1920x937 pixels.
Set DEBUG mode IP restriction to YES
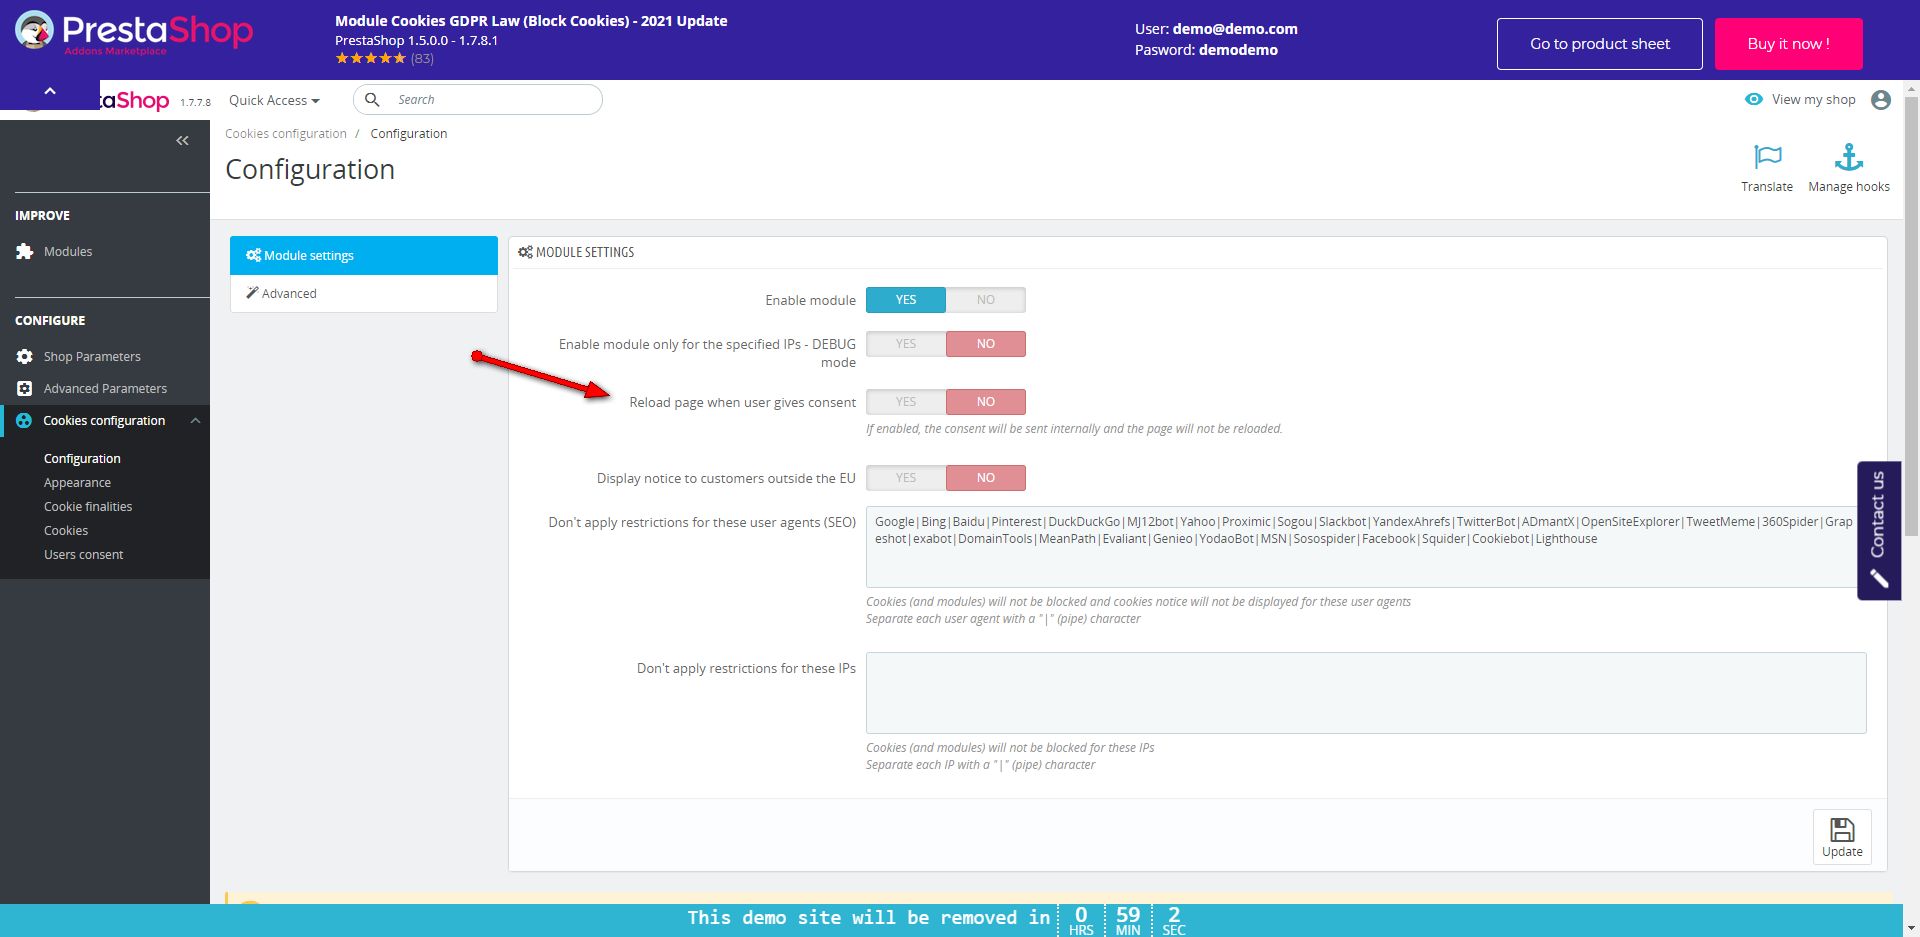click(x=906, y=344)
